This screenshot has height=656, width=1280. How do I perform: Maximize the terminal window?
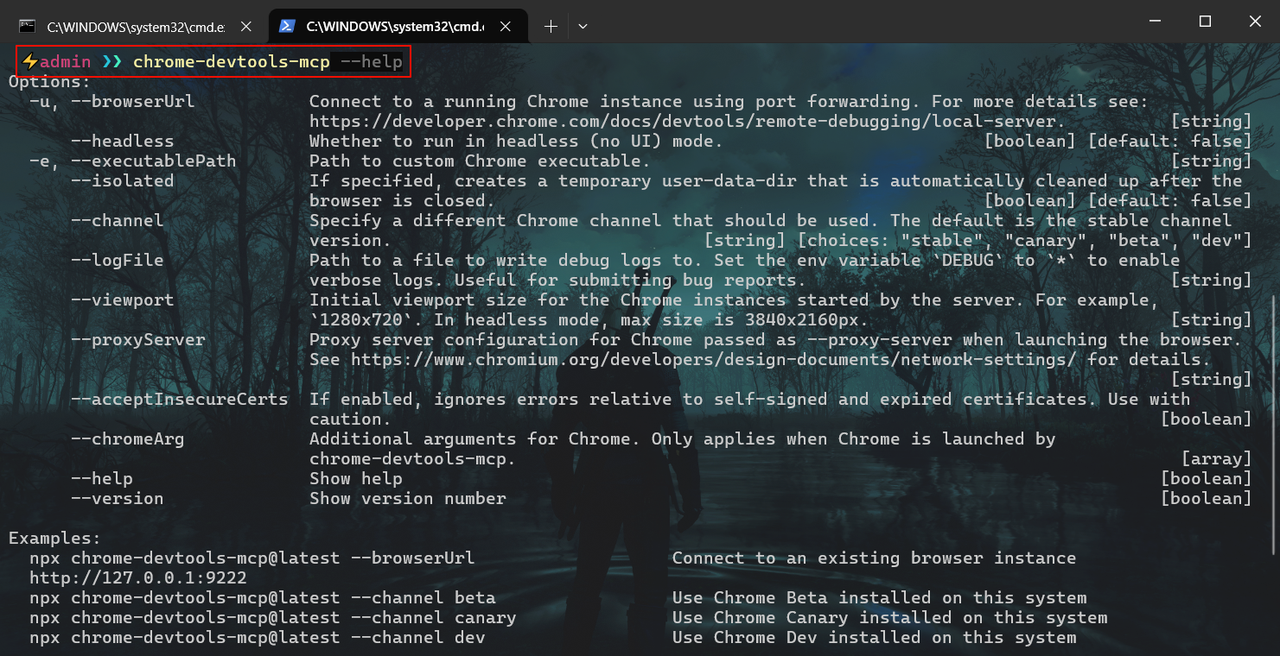coord(1205,21)
